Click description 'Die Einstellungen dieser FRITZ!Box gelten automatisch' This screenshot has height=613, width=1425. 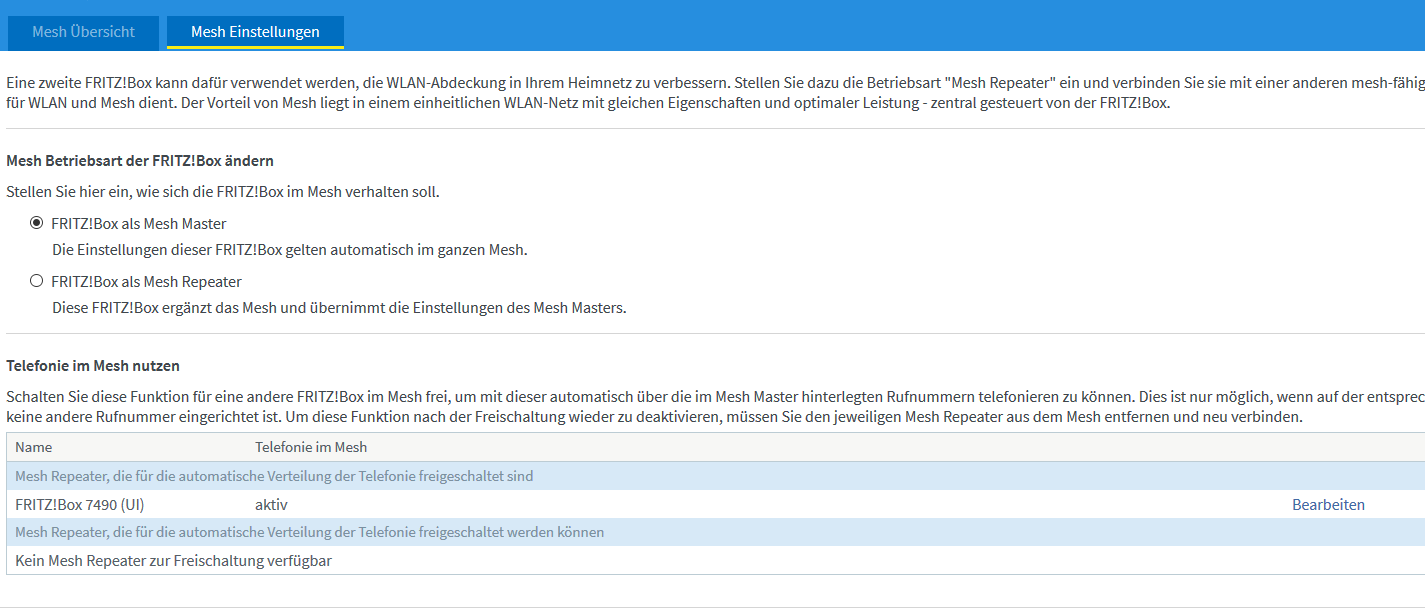289,249
